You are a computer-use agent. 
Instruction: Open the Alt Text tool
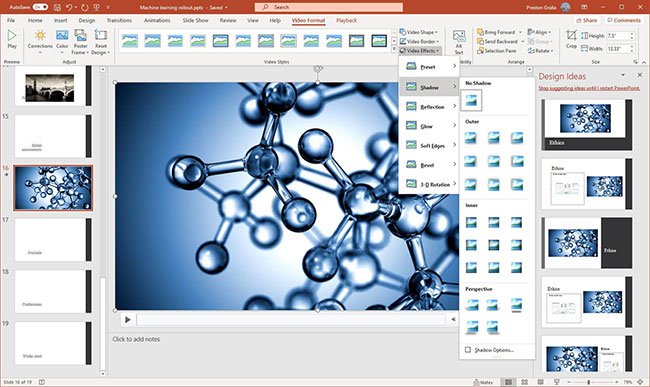[x=458, y=42]
